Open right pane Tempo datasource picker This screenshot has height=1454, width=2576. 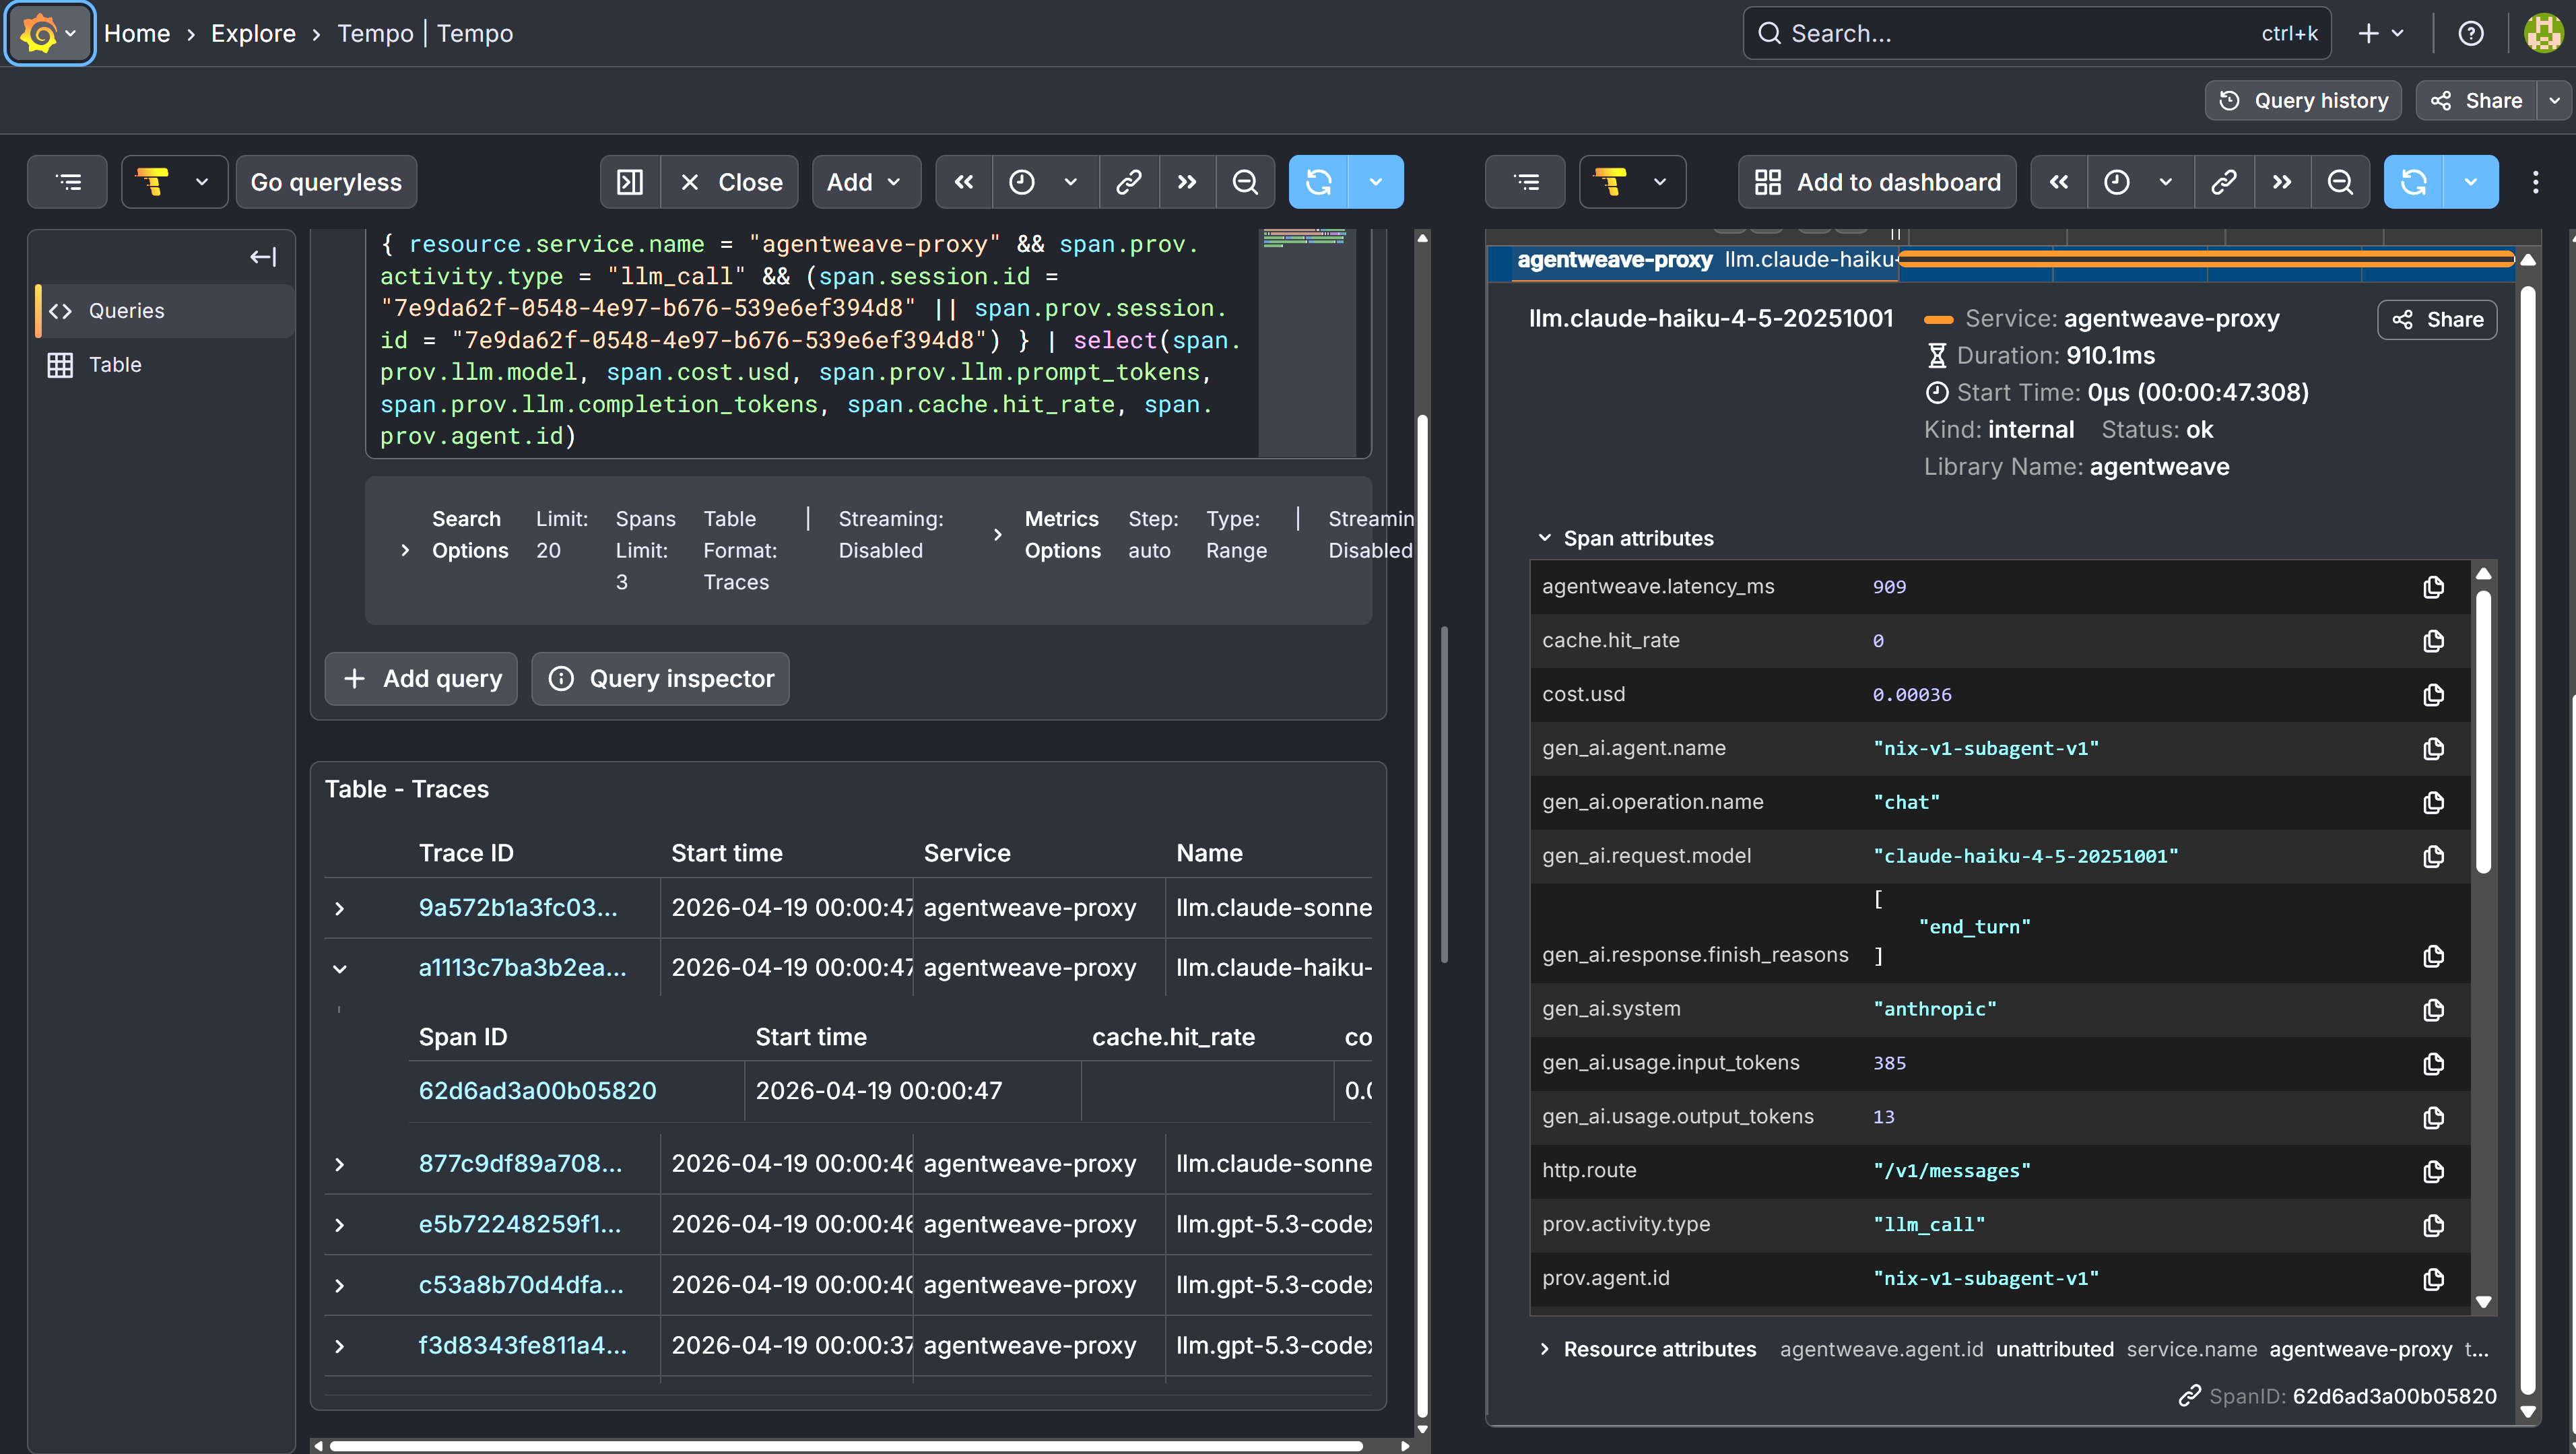[1632, 182]
